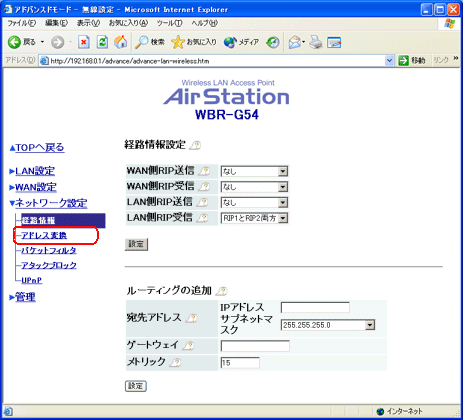Open WAN側RIP送信 dropdown
The height and width of the screenshot is (420, 463).
point(254,171)
